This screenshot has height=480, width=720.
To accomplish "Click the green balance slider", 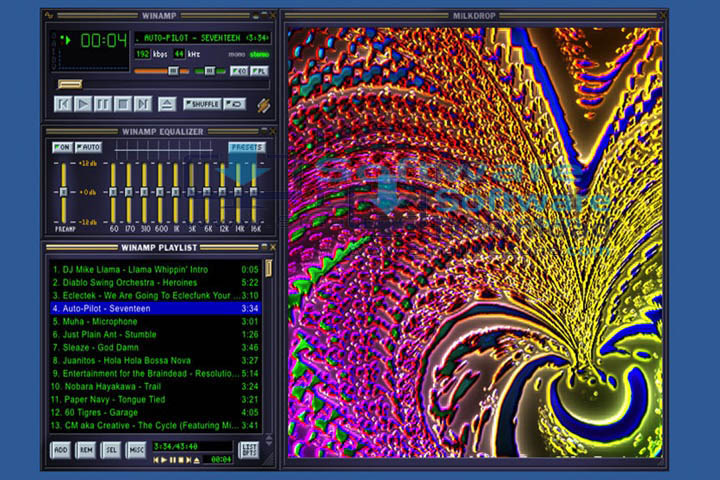I will [x=209, y=71].
